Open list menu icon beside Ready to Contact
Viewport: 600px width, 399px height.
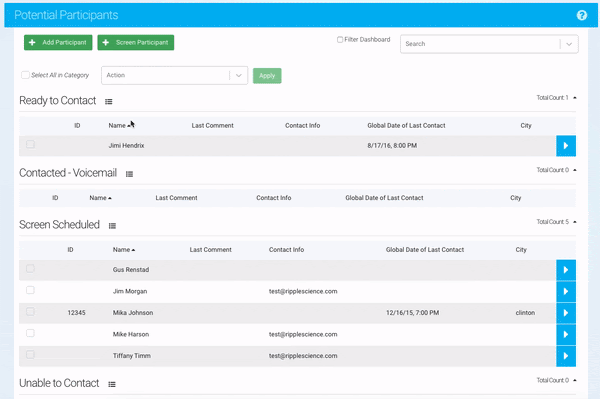click(x=109, y=102)
